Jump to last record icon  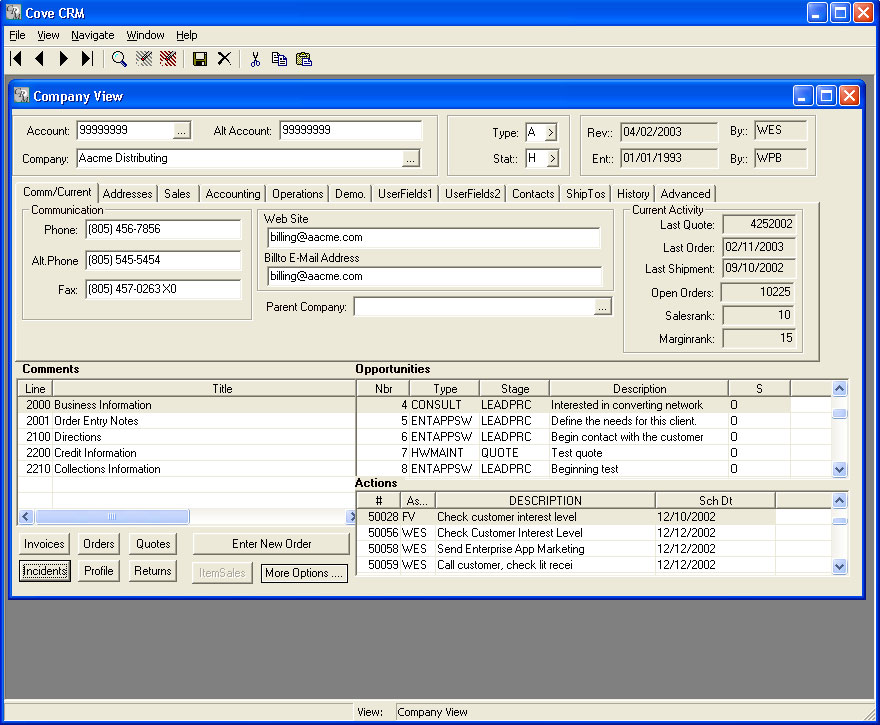[87, 58]
